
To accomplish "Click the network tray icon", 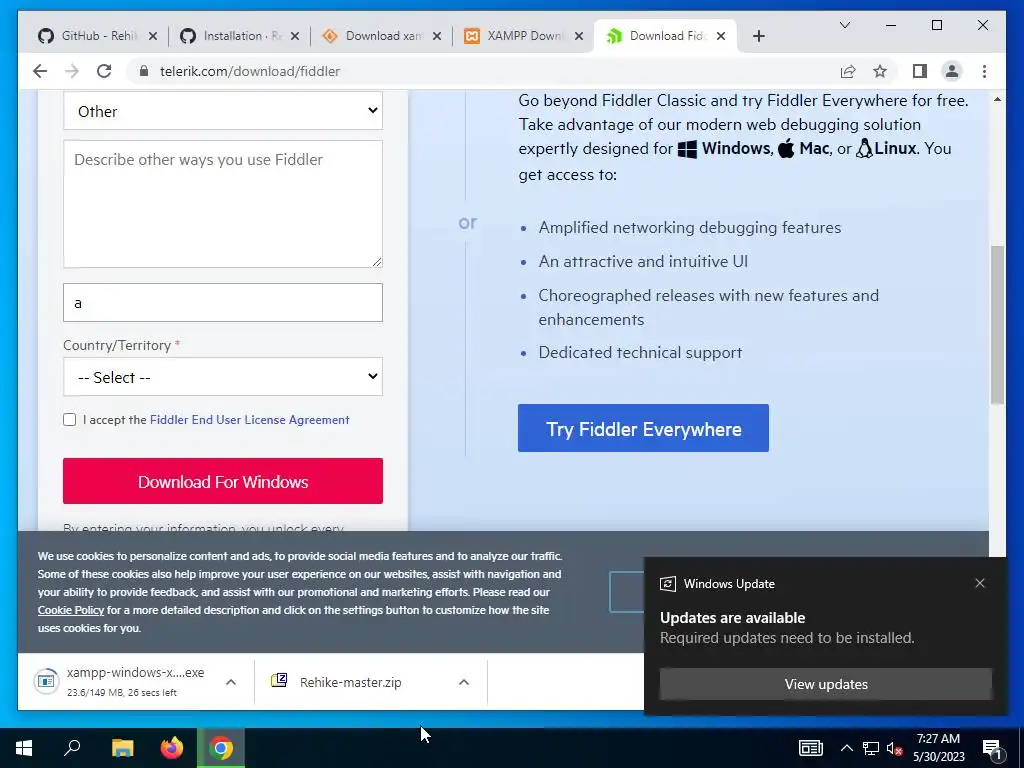I will pos(871,748).
